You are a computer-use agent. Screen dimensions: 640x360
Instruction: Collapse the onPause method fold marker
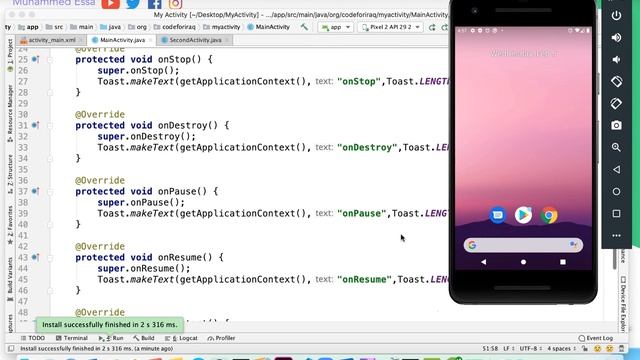pos(50,191)
